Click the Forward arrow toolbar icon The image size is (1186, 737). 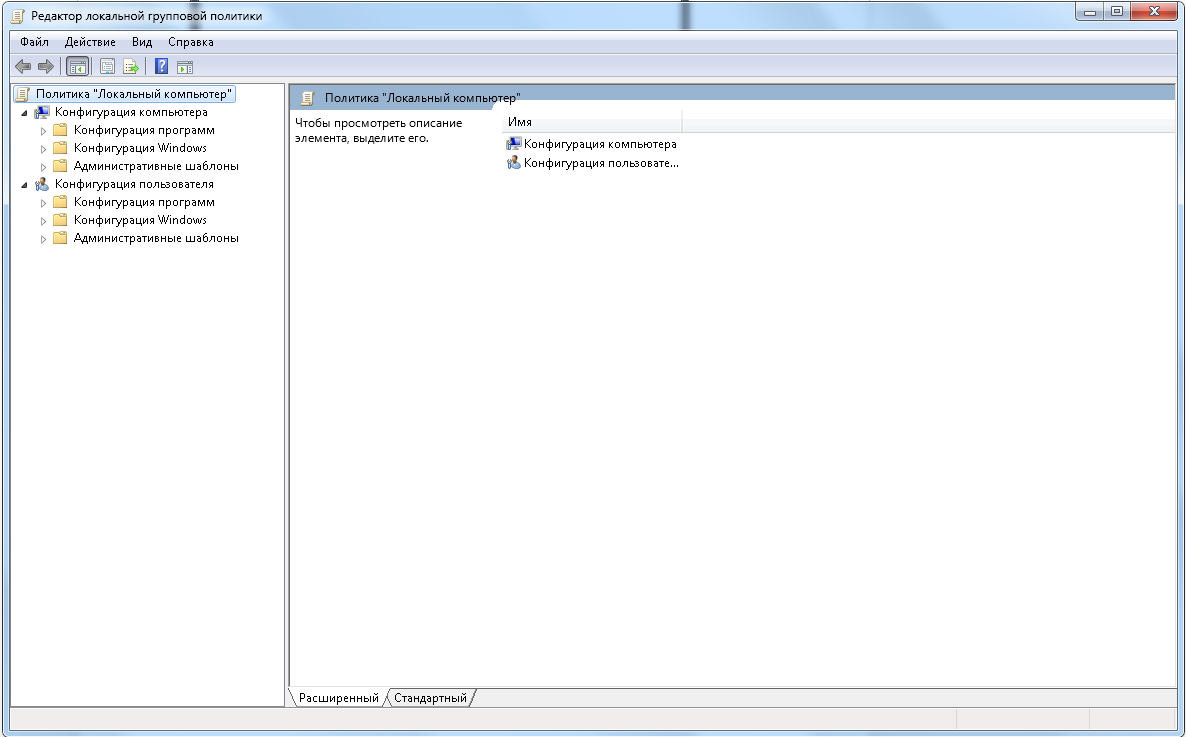pos(46,67)
